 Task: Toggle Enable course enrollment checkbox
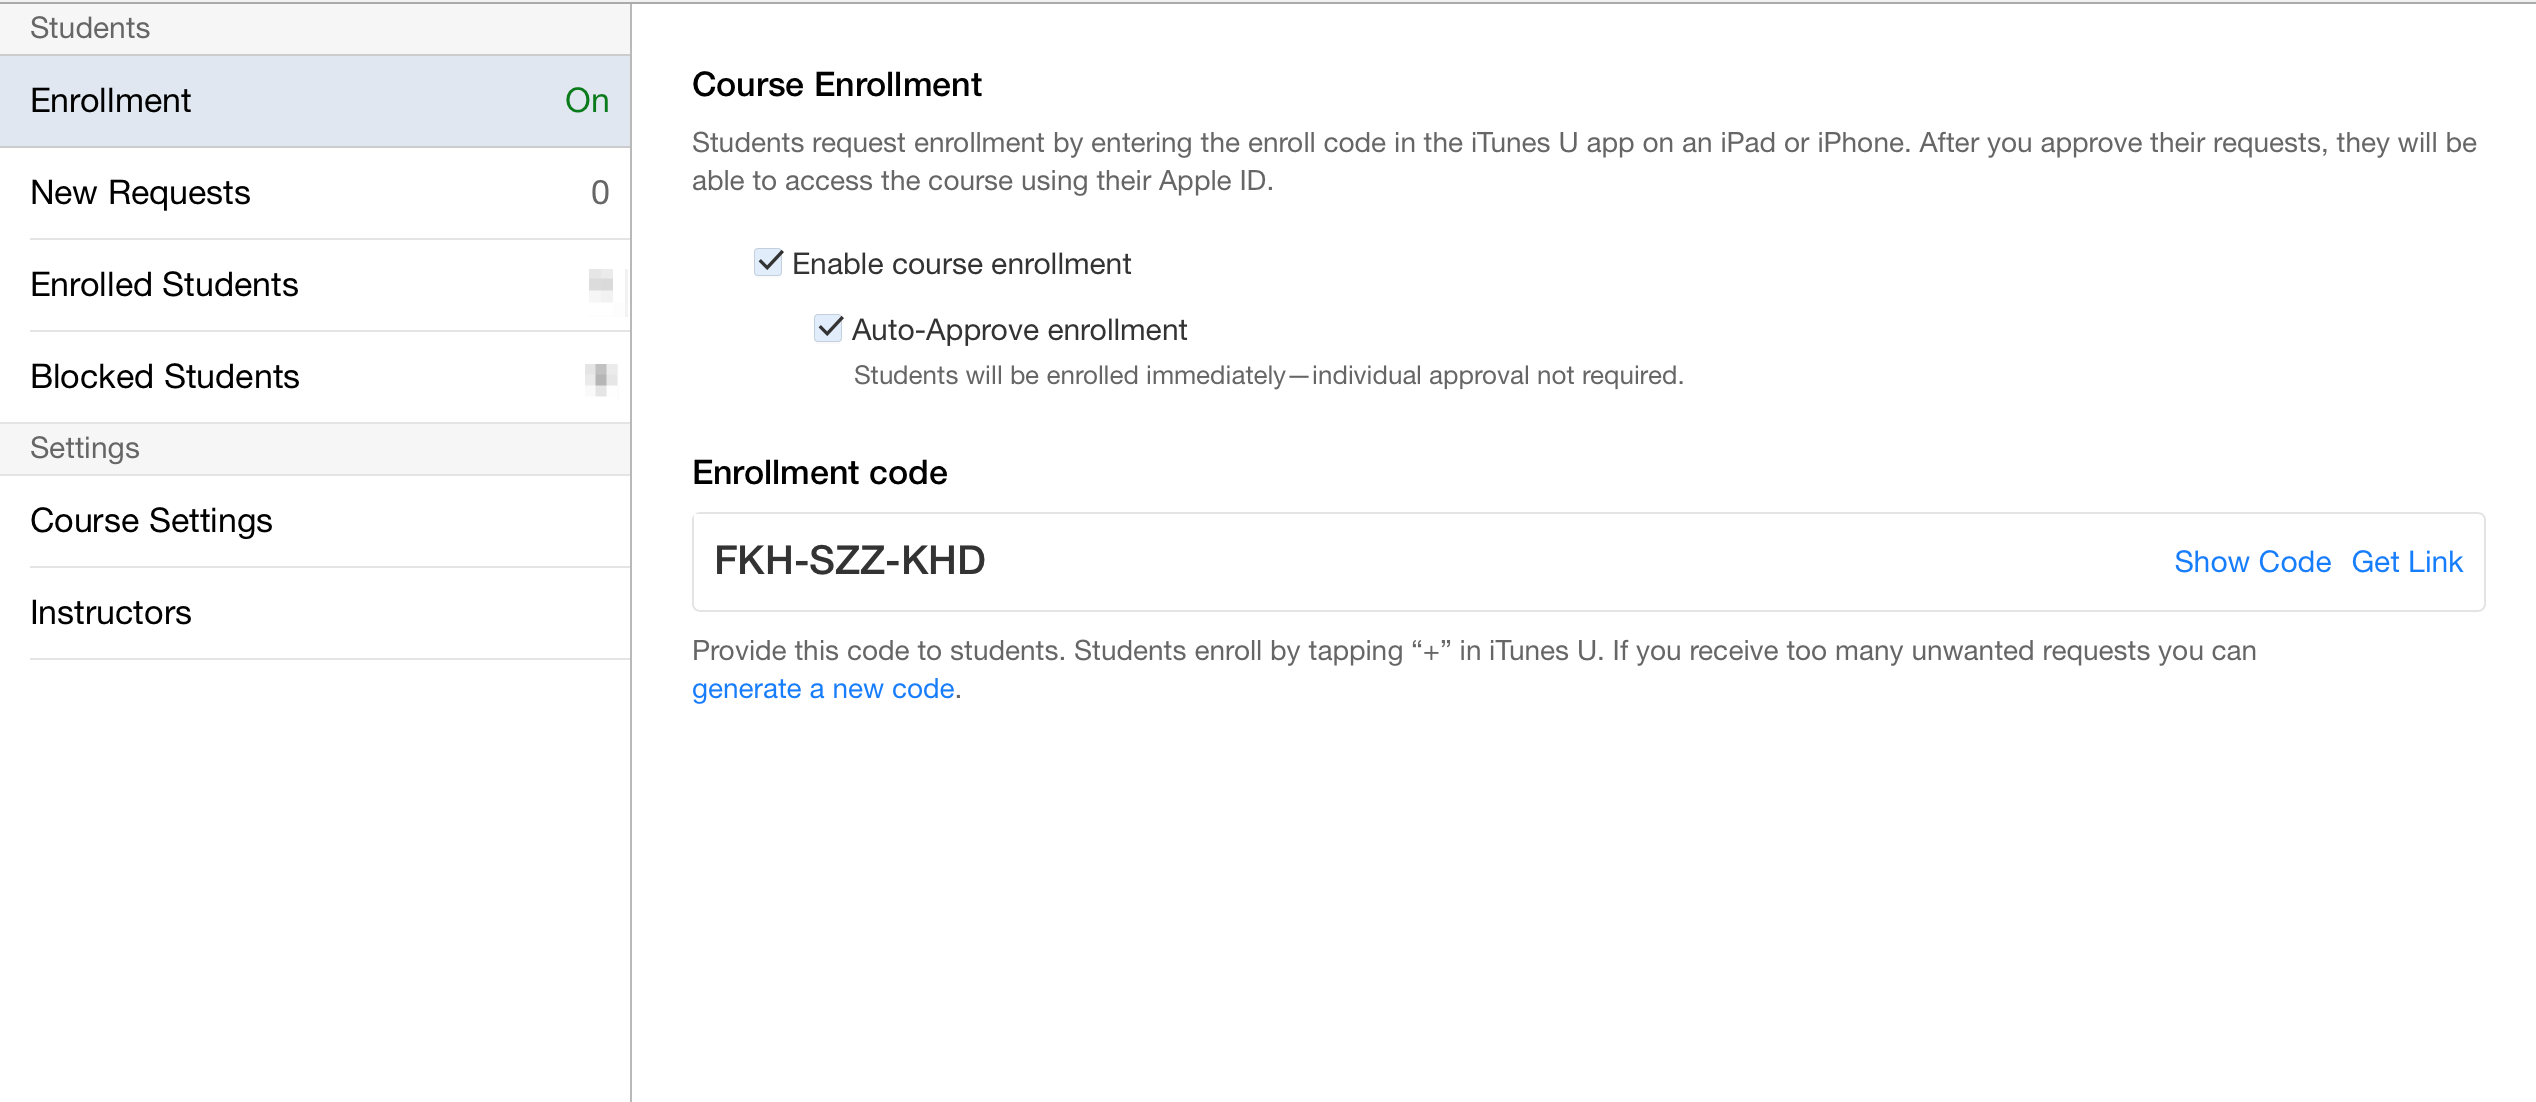(x=768, y=263)
